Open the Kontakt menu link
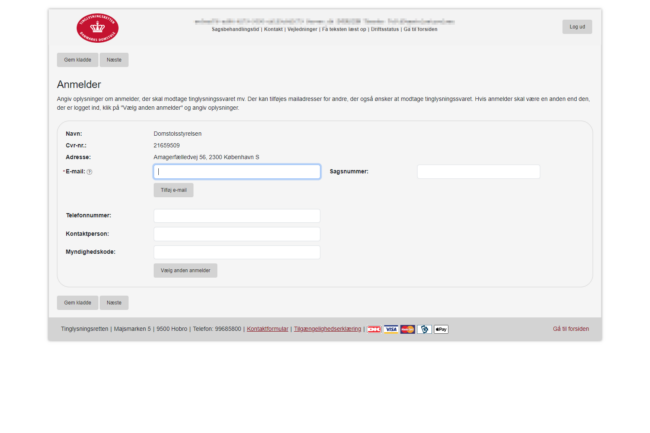The height and width of the screenshot is (433, 650). tap(273, 29)
